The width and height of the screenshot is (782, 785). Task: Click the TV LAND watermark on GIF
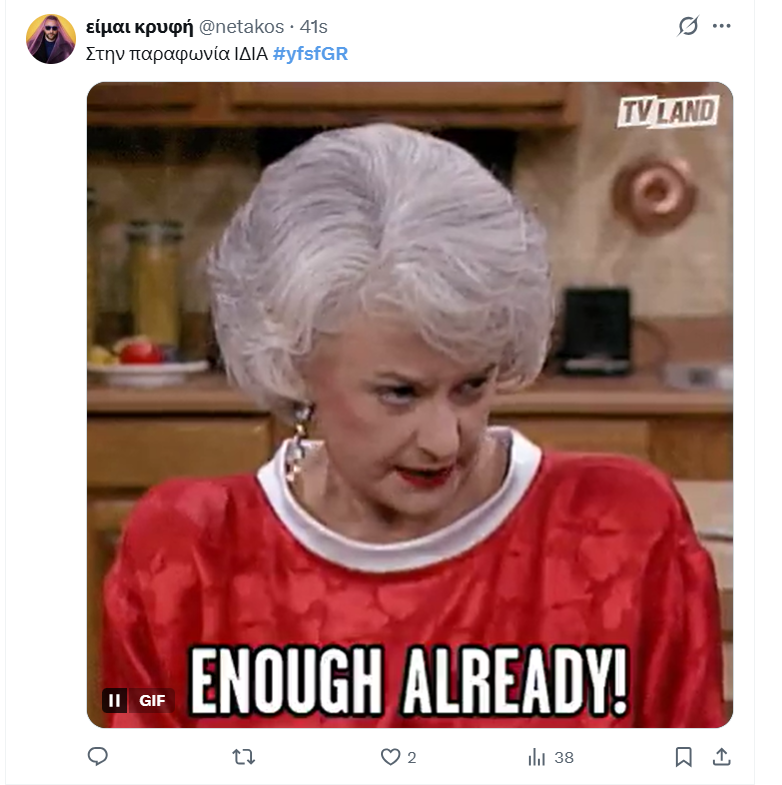tap(668, 111)
